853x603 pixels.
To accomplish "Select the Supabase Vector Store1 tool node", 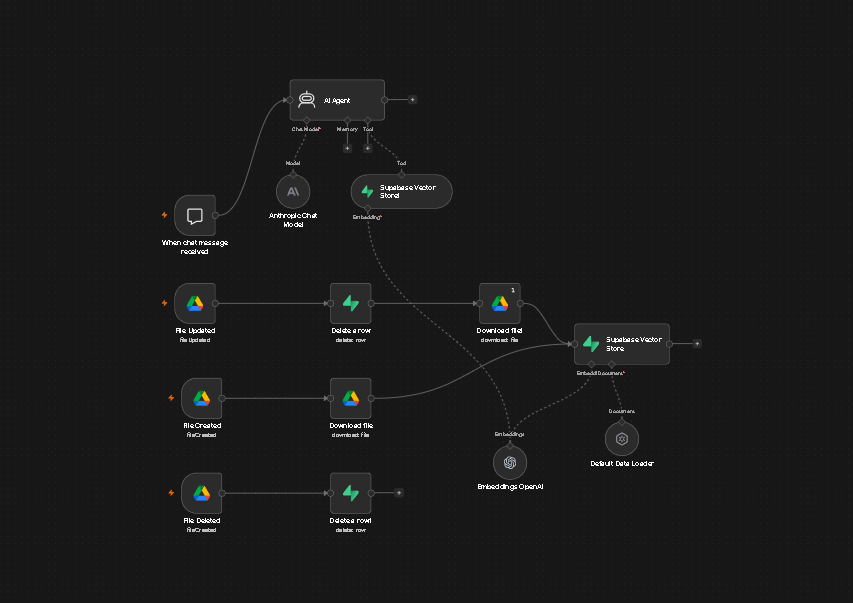I will pos(401,192).
